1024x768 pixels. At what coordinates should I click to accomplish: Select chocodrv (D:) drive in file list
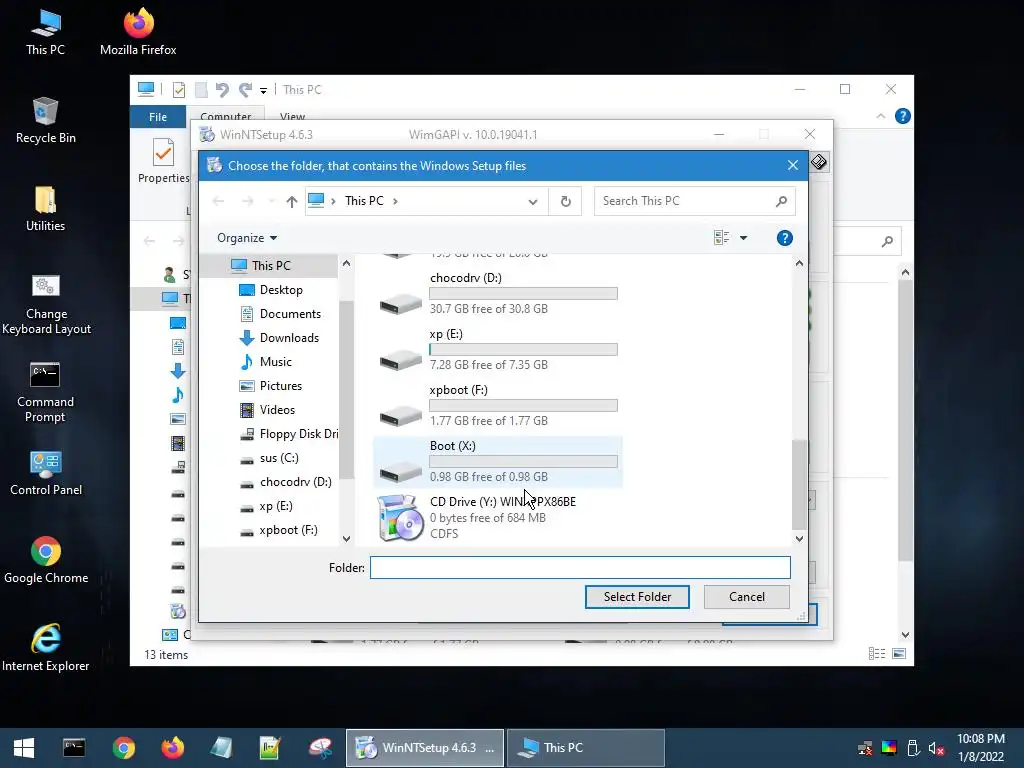pos(498,293)
